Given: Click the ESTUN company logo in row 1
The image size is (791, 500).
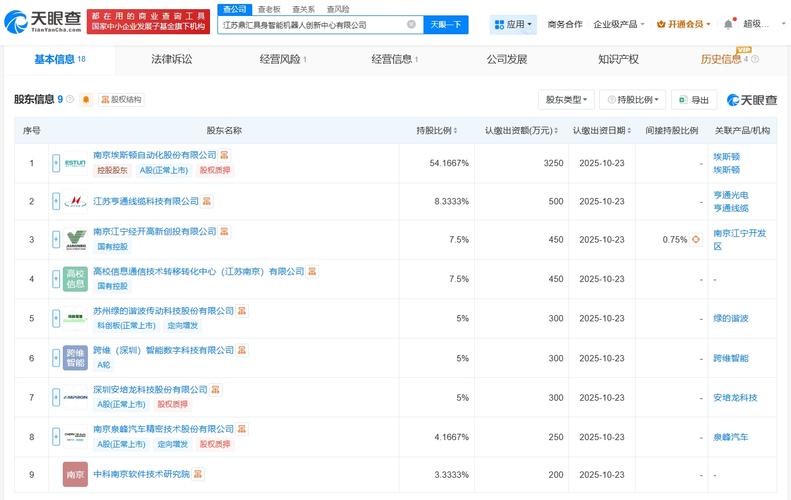Looking at the screenshot, I should 75,163.
